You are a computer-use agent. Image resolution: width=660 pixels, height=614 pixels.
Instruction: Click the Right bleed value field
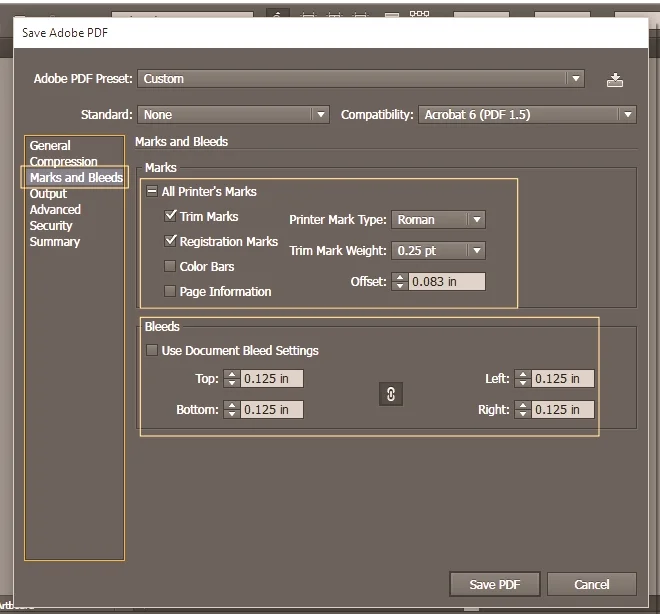point(563,409)
